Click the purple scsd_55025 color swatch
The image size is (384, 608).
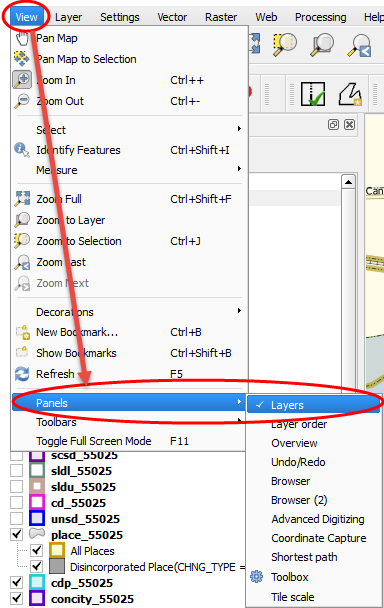tap(37, 456)
